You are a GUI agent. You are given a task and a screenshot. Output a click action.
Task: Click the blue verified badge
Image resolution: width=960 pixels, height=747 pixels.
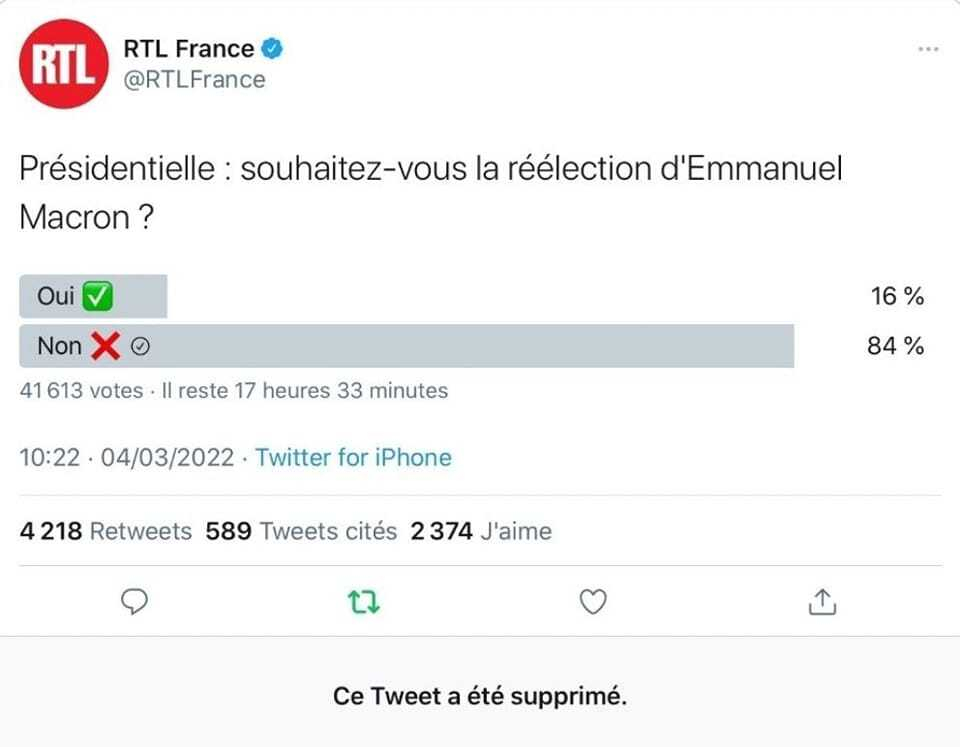[x=272, y=48]
